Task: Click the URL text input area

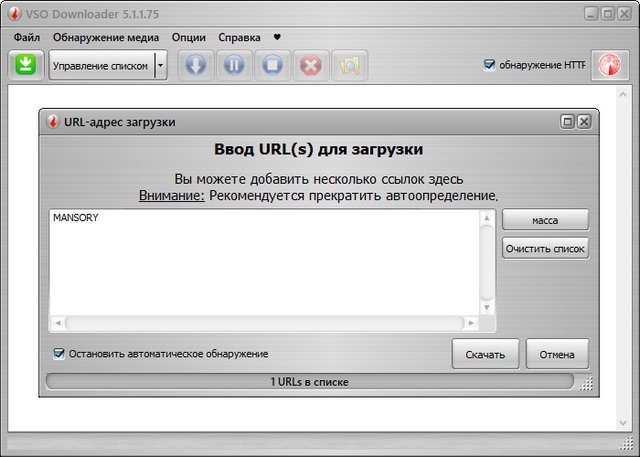Action: coord(264,263)
